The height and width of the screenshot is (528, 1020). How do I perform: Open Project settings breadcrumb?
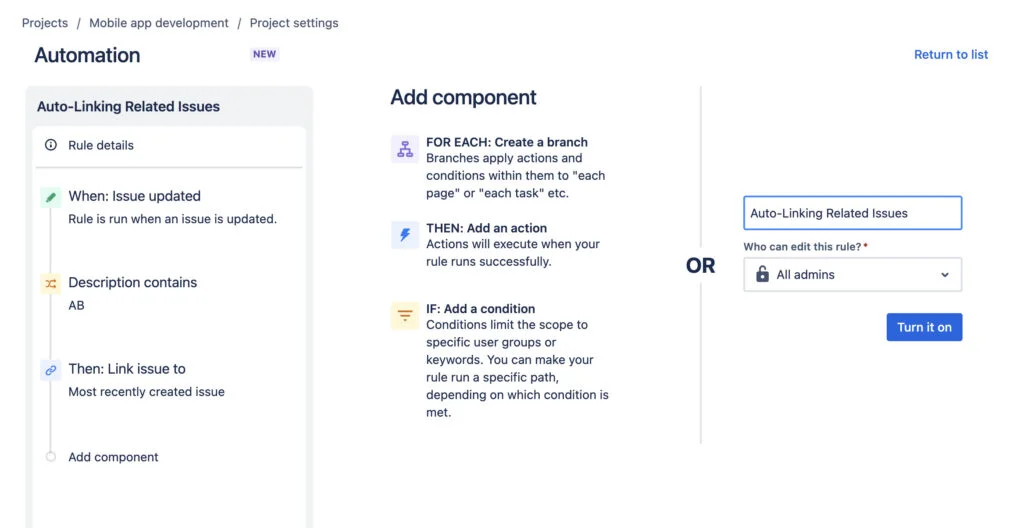294,23
